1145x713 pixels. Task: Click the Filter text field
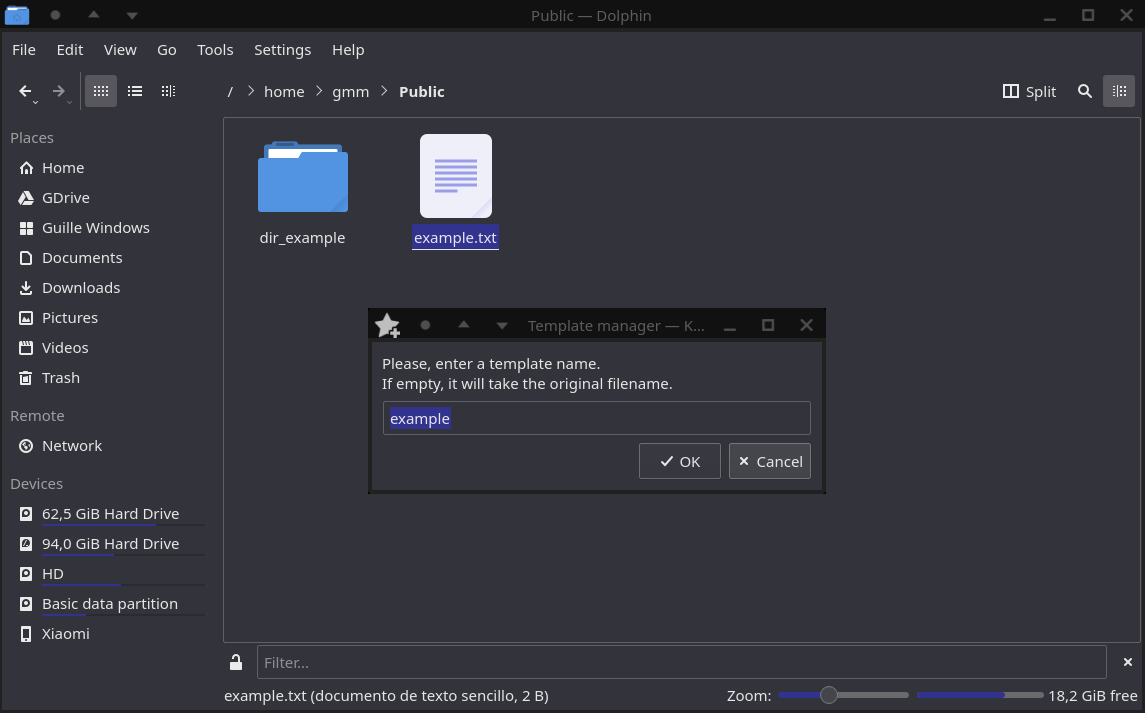point(681,663)
